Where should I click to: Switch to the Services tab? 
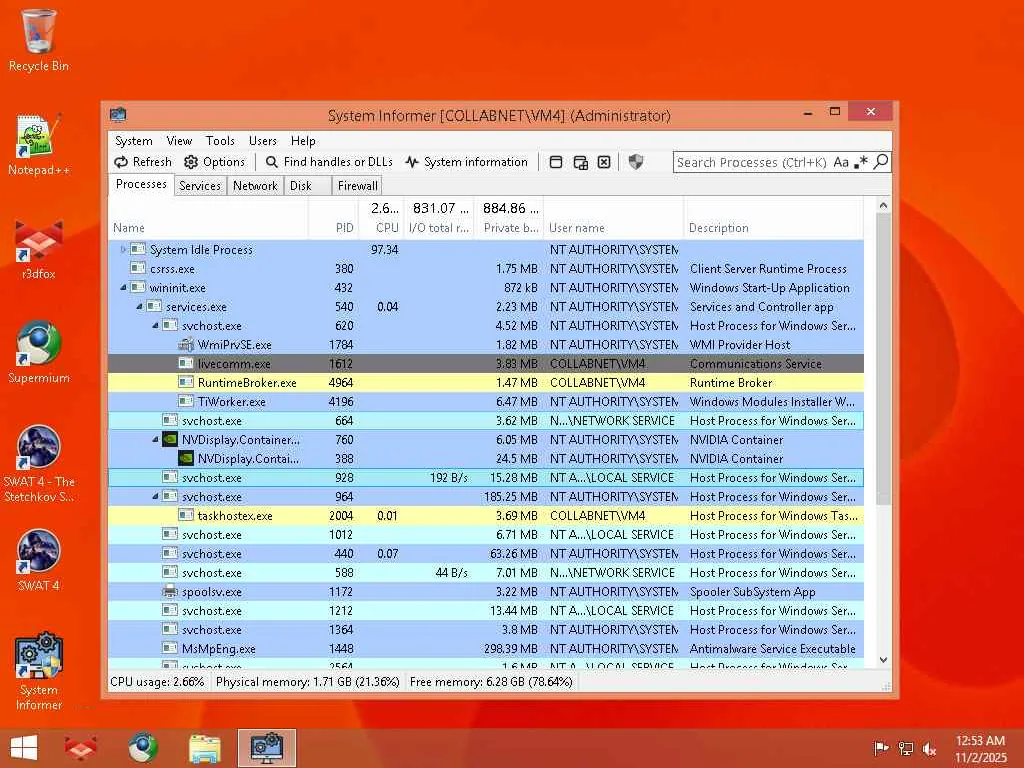click(x=200, y=185)
